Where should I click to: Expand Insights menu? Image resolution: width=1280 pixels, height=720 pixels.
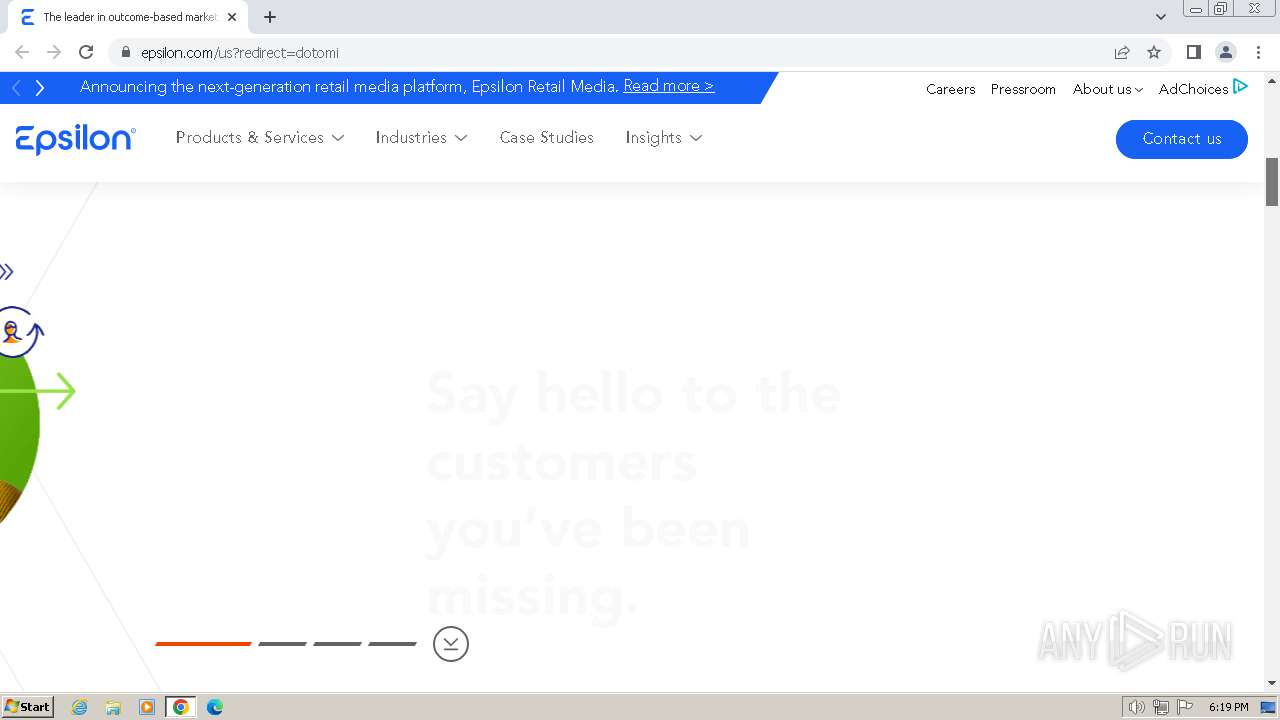(x=664, y=138)
